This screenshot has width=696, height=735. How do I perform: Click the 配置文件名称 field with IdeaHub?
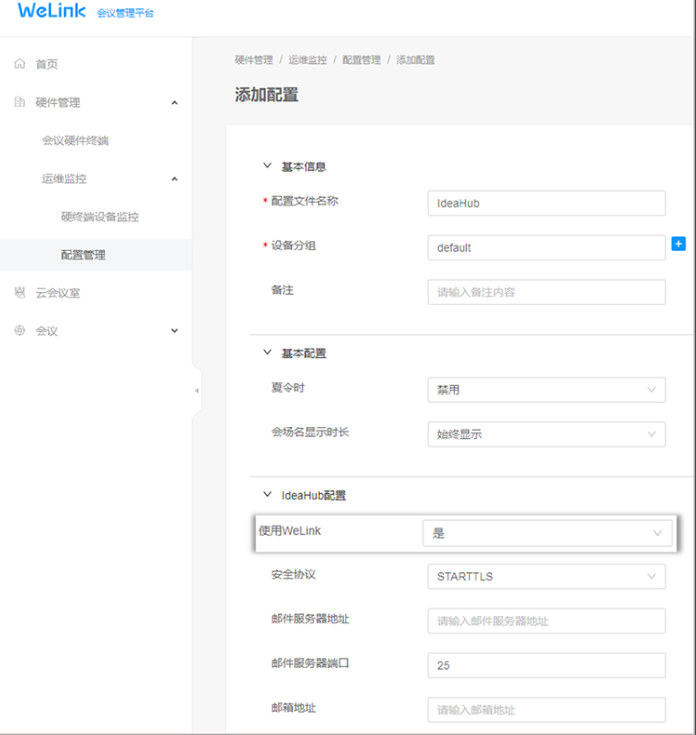546,203
